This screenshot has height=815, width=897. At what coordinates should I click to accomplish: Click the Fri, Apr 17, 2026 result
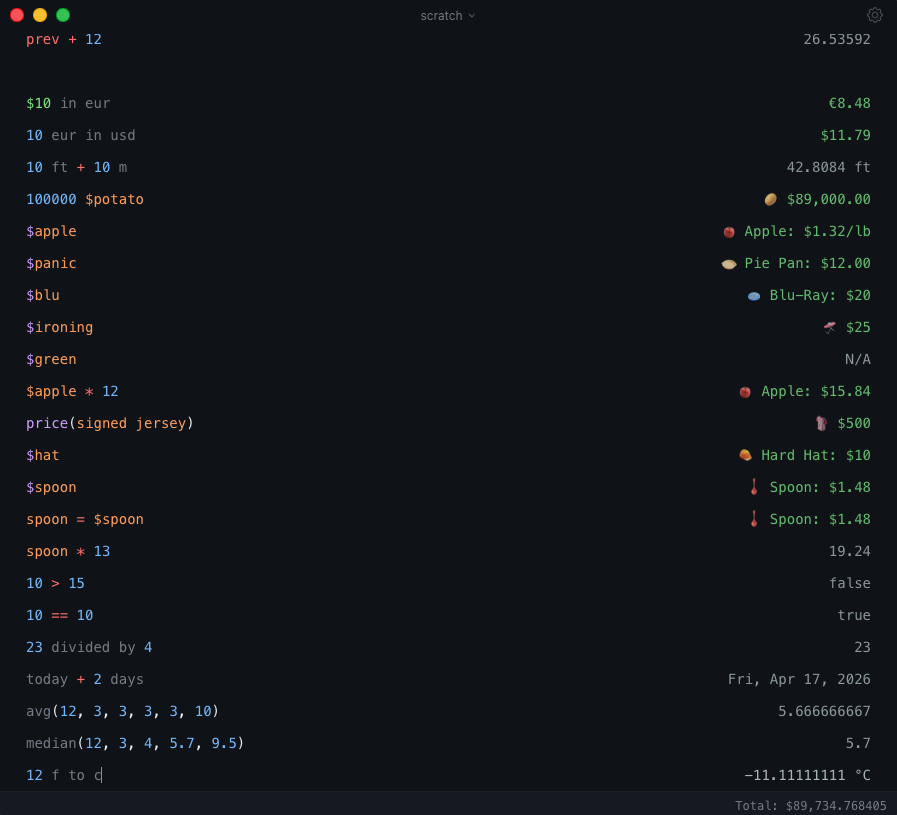point(799,679)
